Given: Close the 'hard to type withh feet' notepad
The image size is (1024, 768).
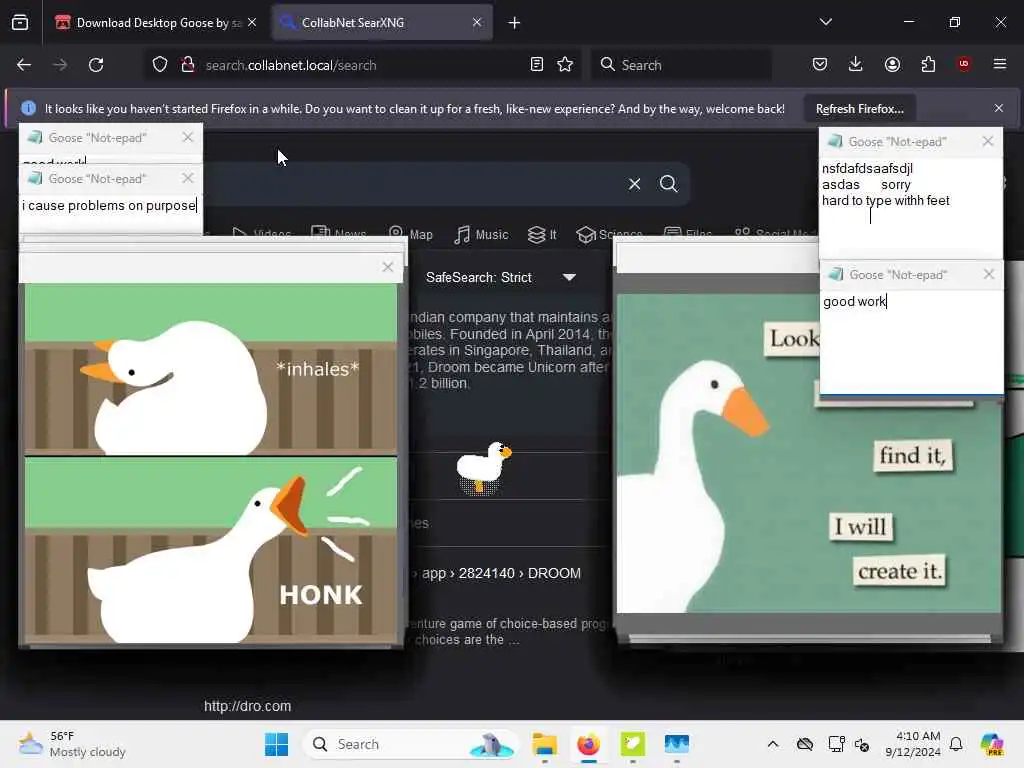Looking at the screenshot, I should coord(987,142).
